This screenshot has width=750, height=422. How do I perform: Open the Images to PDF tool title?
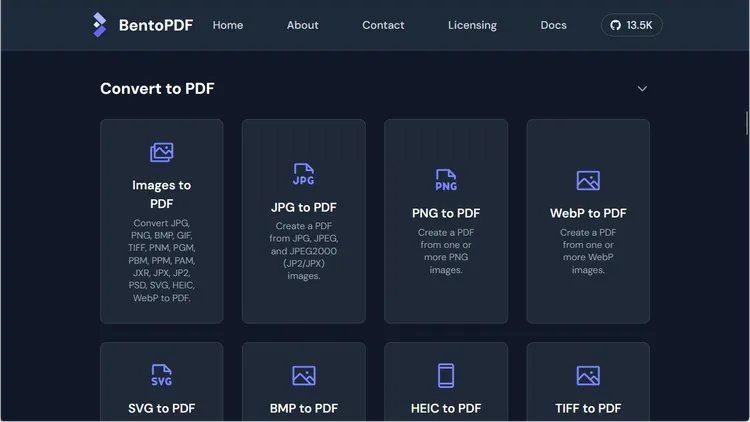point(162,194)
